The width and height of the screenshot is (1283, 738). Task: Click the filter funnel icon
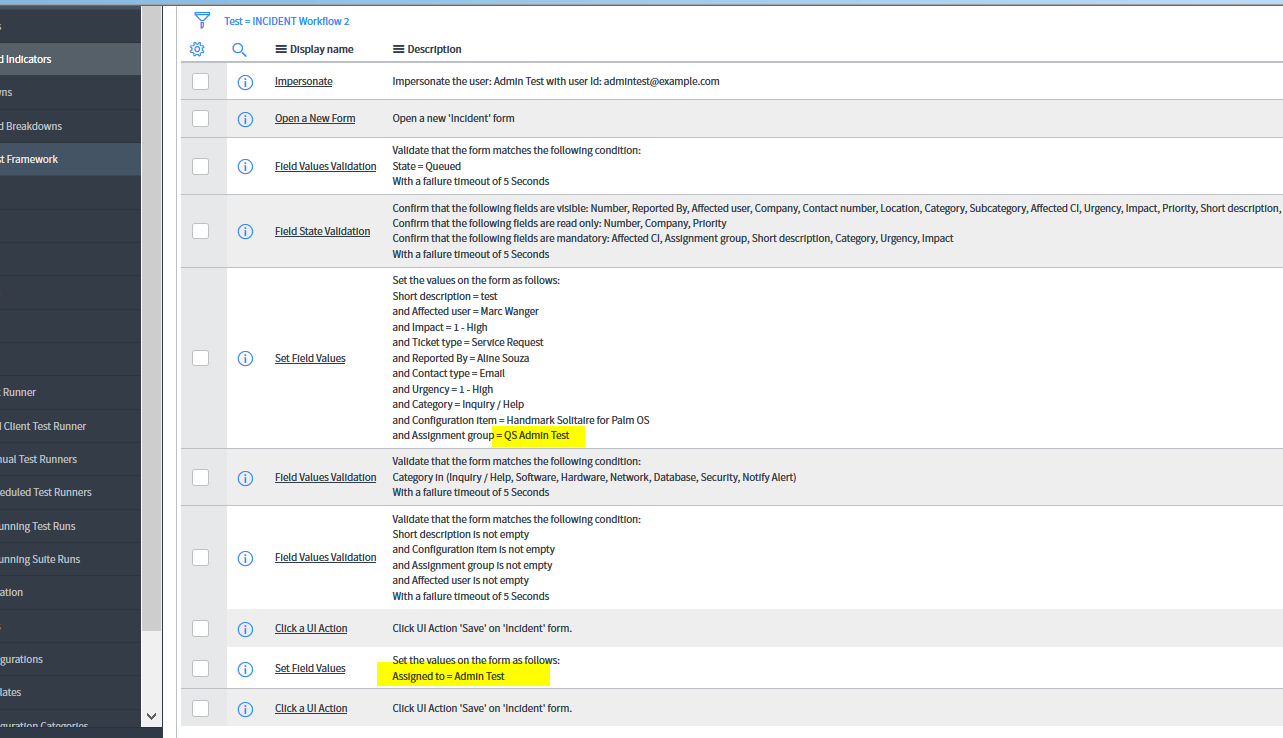202,20
